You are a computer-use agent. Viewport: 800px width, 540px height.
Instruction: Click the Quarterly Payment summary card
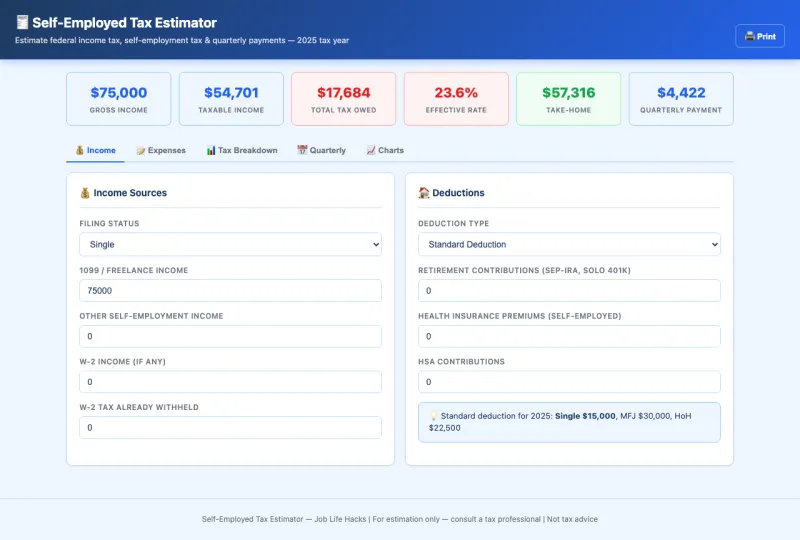point(681,99)
